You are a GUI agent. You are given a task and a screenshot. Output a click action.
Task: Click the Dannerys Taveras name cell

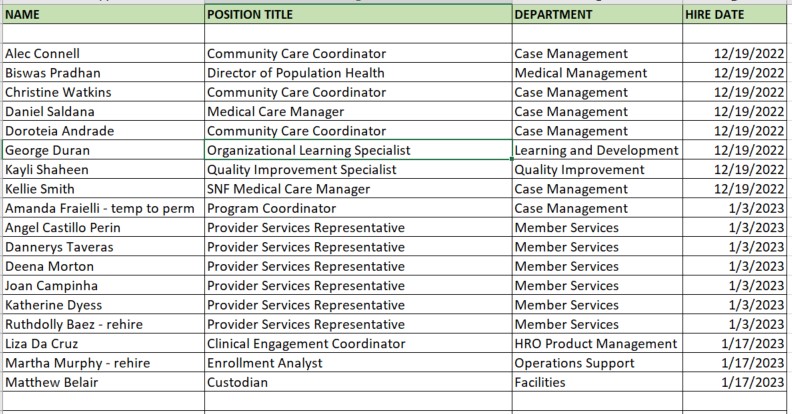[x=104, y=247]
